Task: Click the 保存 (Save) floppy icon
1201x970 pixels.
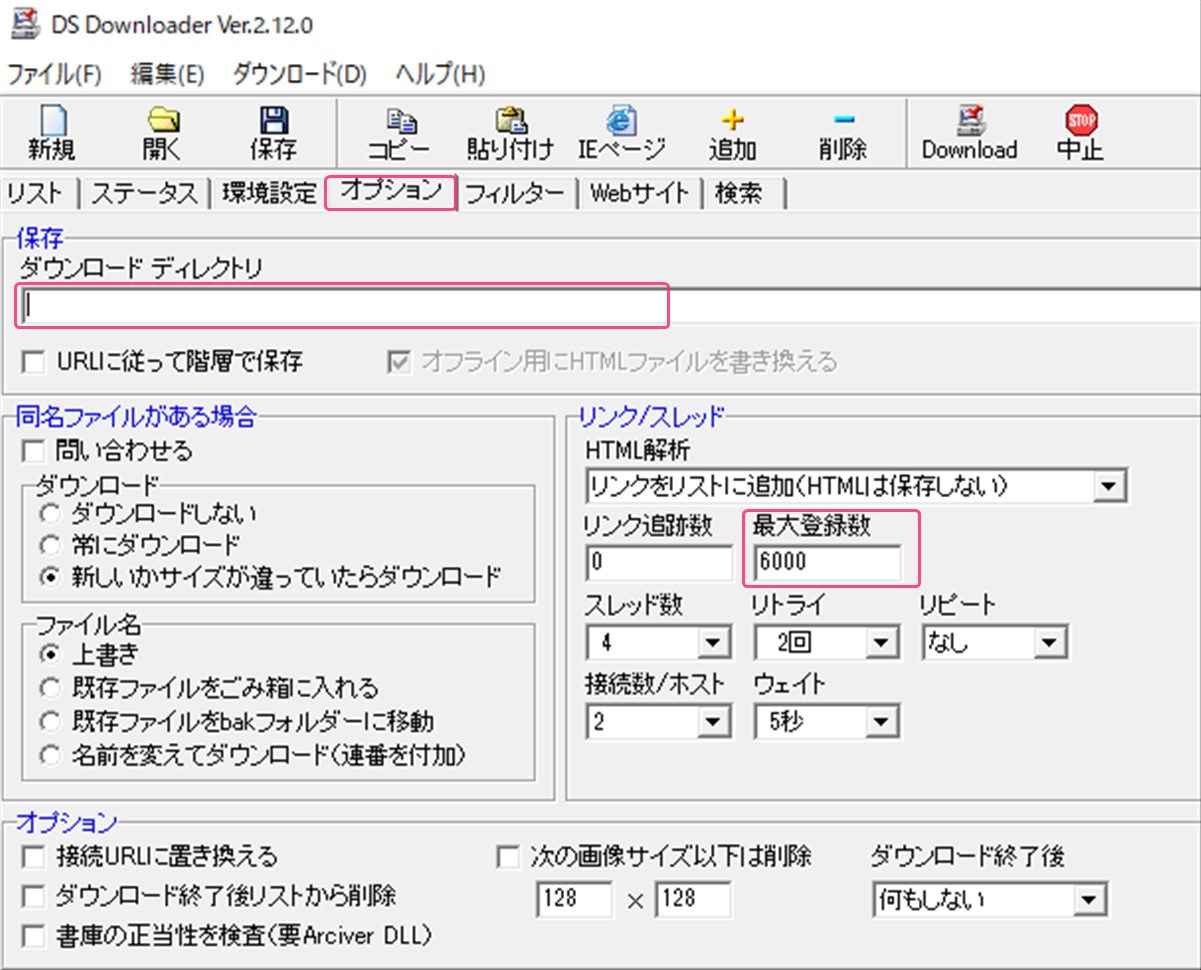Action: tap(273, 120)
